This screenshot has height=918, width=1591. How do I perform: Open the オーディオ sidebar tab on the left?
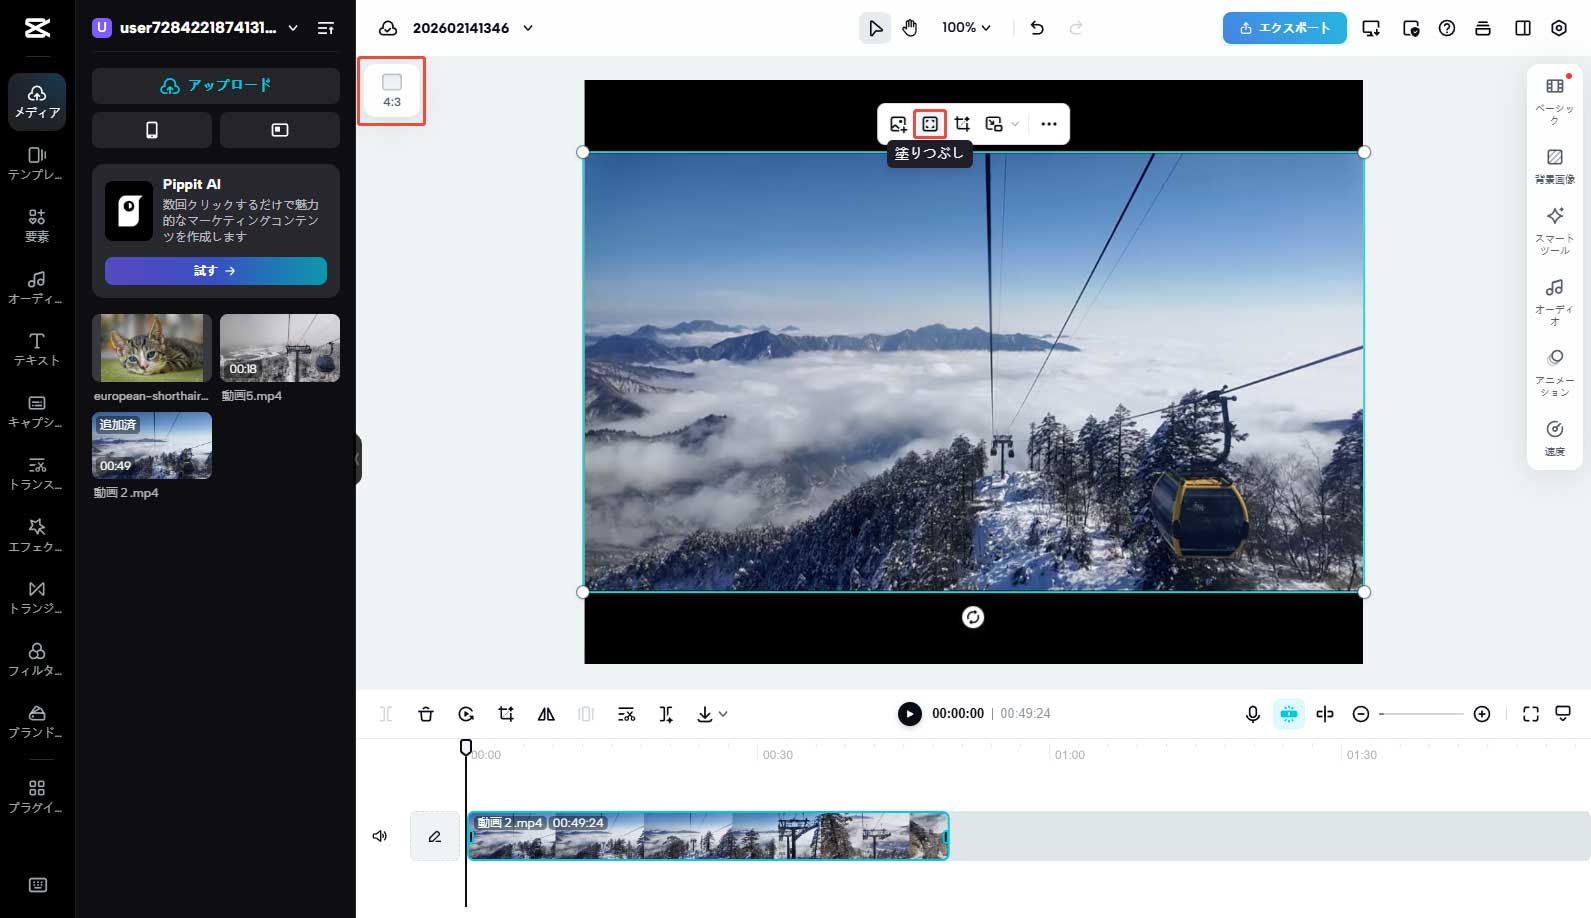(x=37, y=288)
